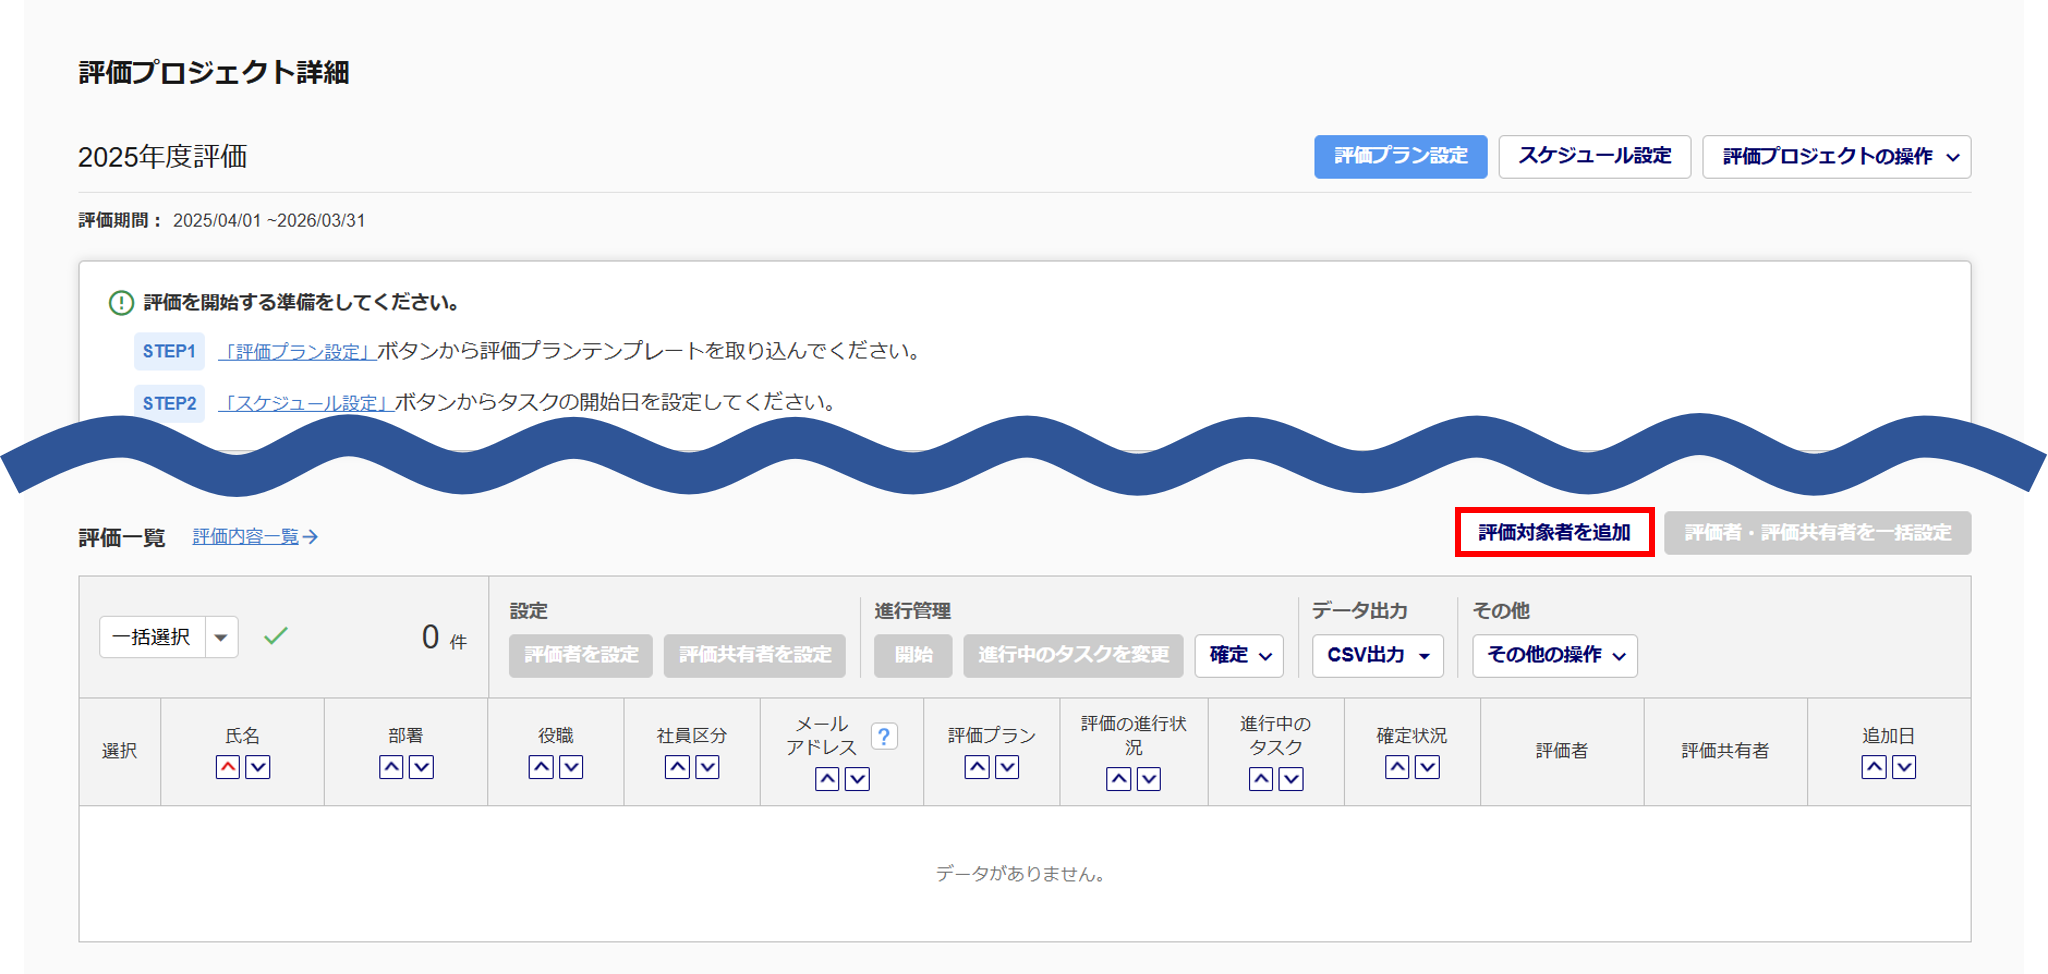Open the CSV出力 dropdown
The width and height of the screenshot is (2048, 974).
point(1377,655)
